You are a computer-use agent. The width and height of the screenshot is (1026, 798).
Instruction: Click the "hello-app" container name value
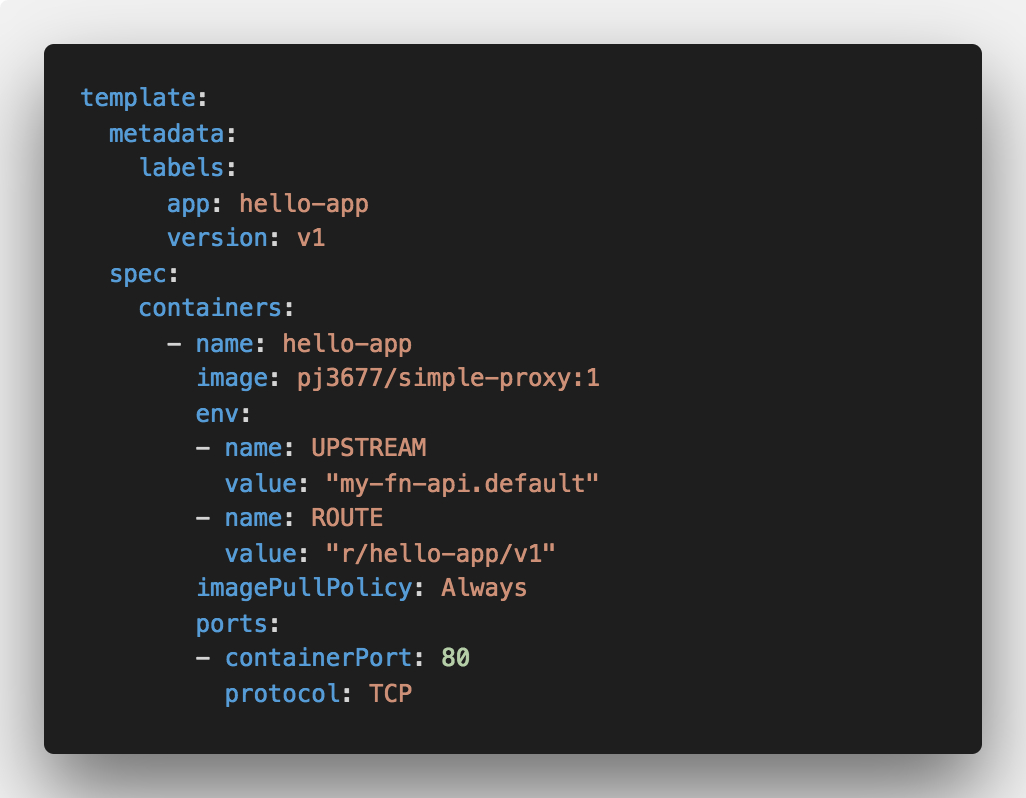click(347, 344)
